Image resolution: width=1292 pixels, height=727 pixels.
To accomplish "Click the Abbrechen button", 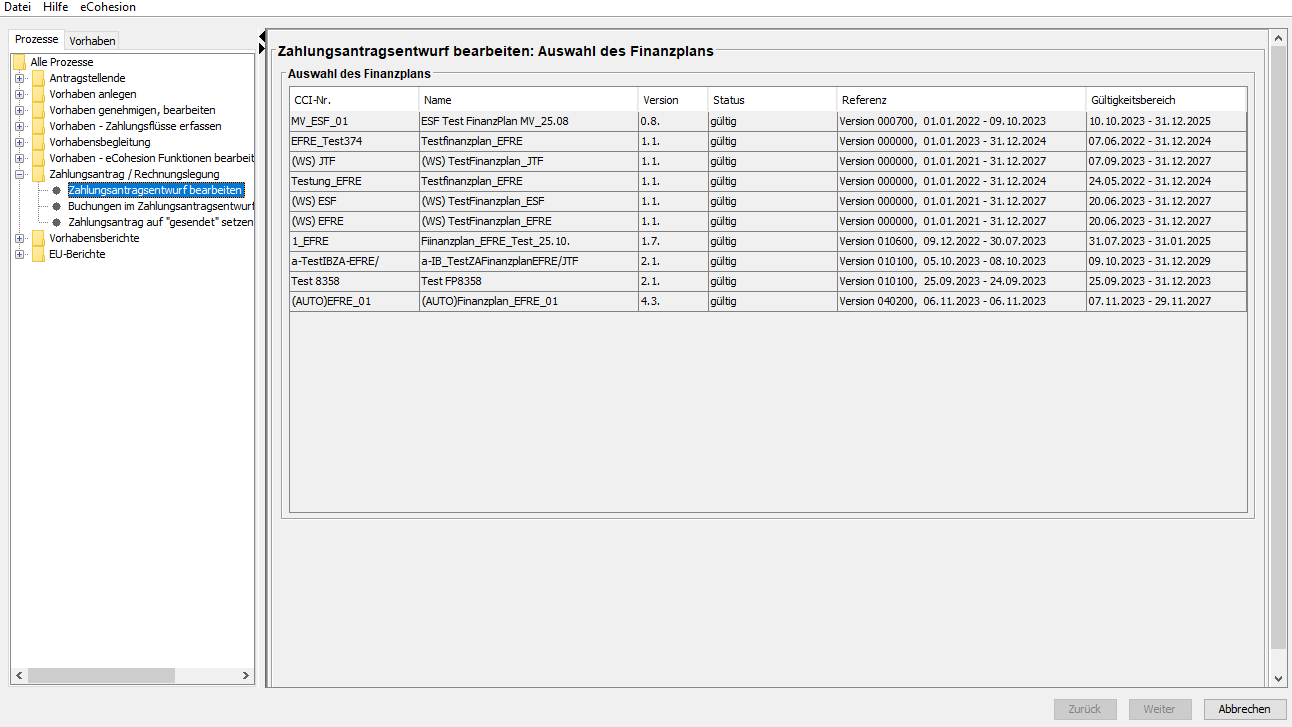I will [1244, 709].
